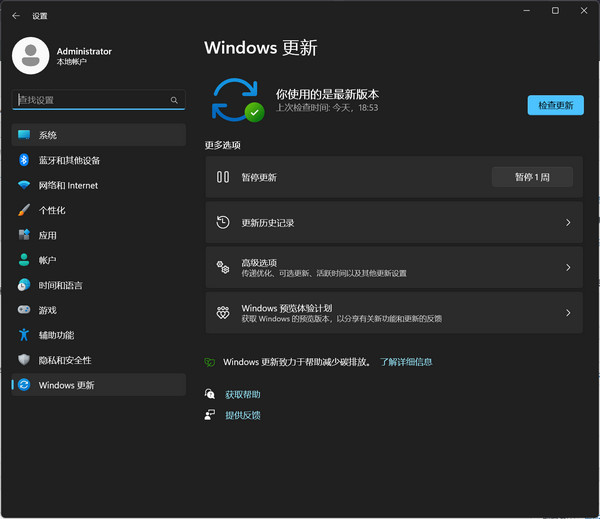
Task: Click 暂停 1 周 to pause updates
Action: [x=532, y=177]
